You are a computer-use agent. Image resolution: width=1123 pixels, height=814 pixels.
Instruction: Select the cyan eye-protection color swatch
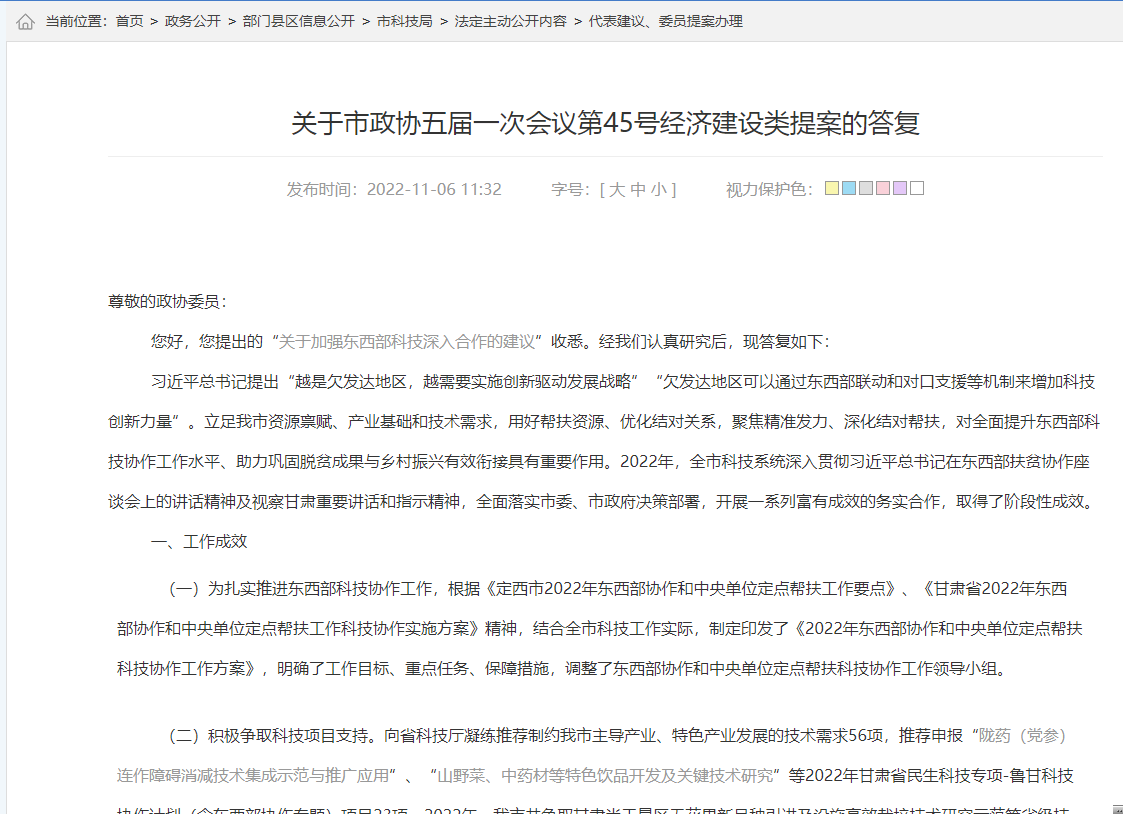click(x=848, y=188)
